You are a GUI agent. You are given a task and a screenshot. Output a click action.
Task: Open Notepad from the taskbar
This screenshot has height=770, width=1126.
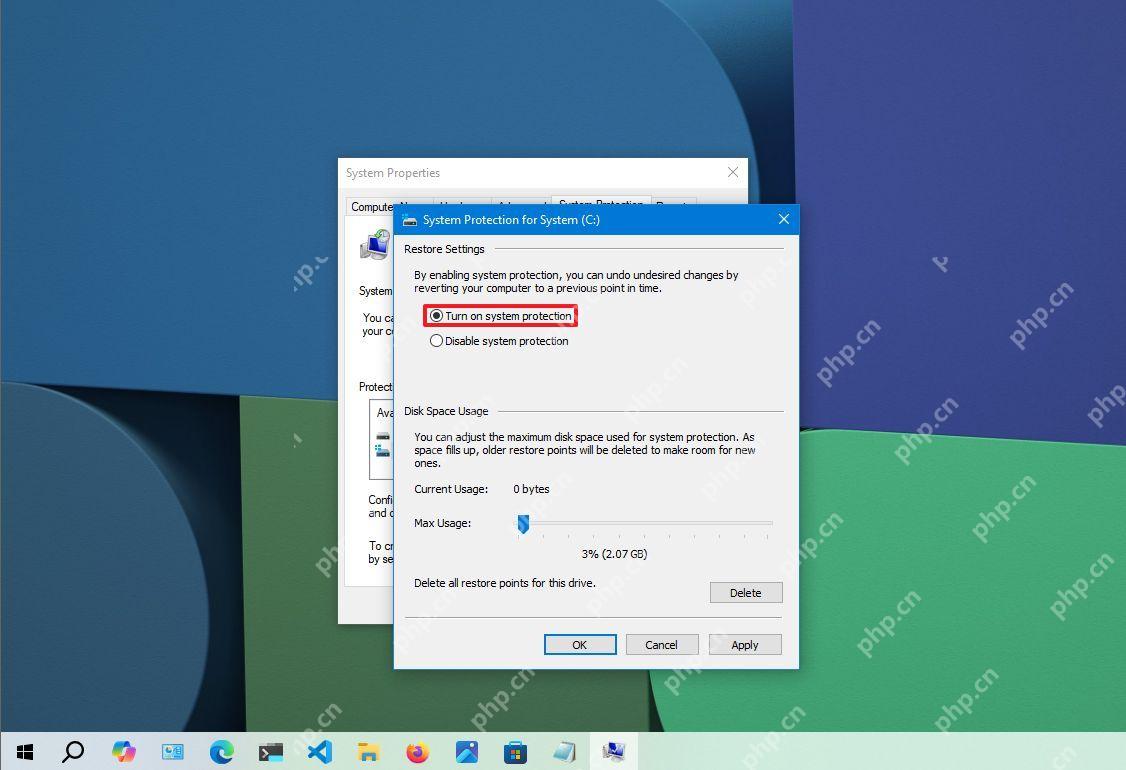(564, 752)
